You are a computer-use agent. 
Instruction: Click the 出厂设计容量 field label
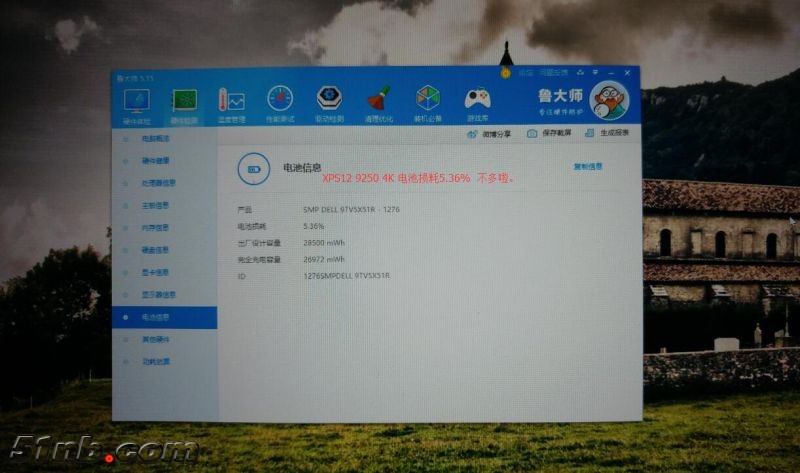(259, 243)
